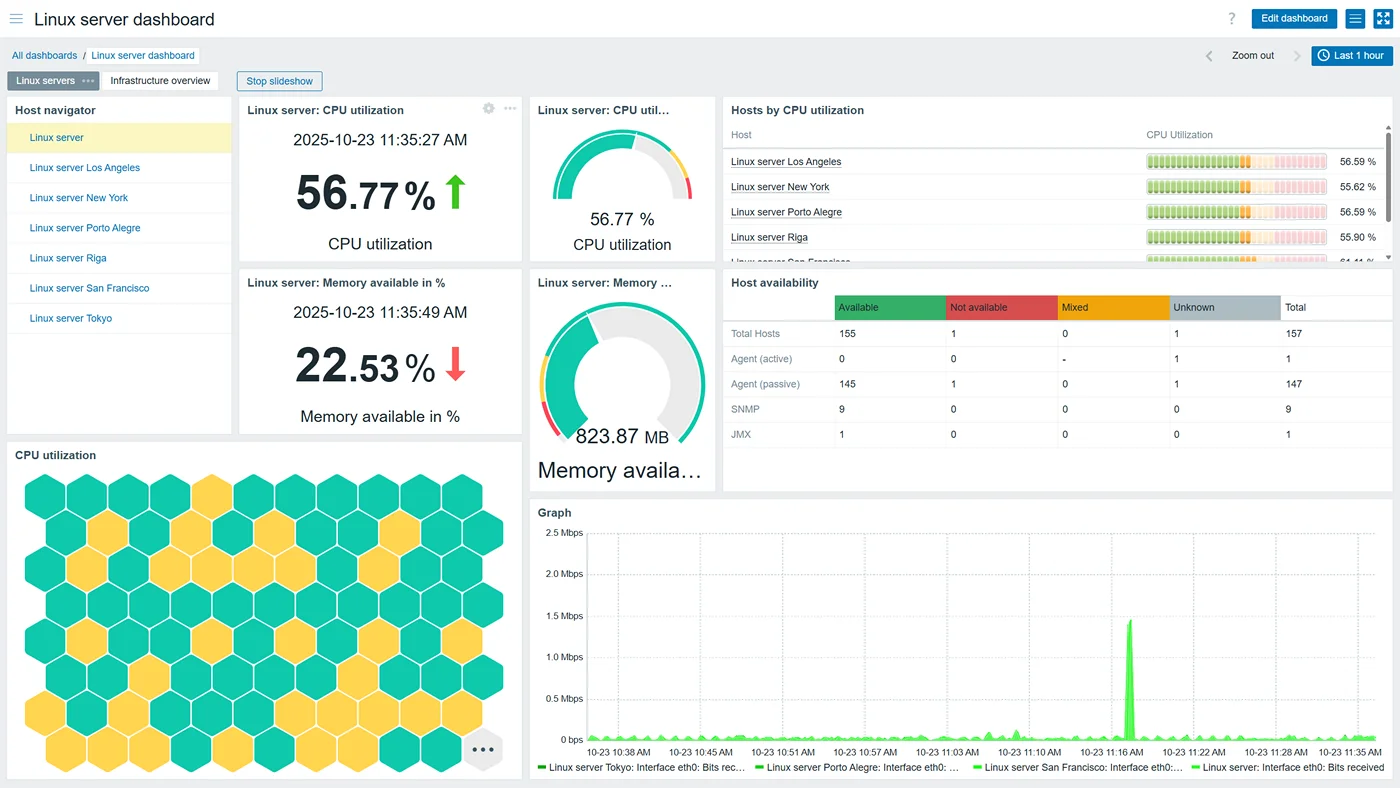Switch to the Infrastructure overview tab
Screen dimensions: 1400x788
pos(159,81)
